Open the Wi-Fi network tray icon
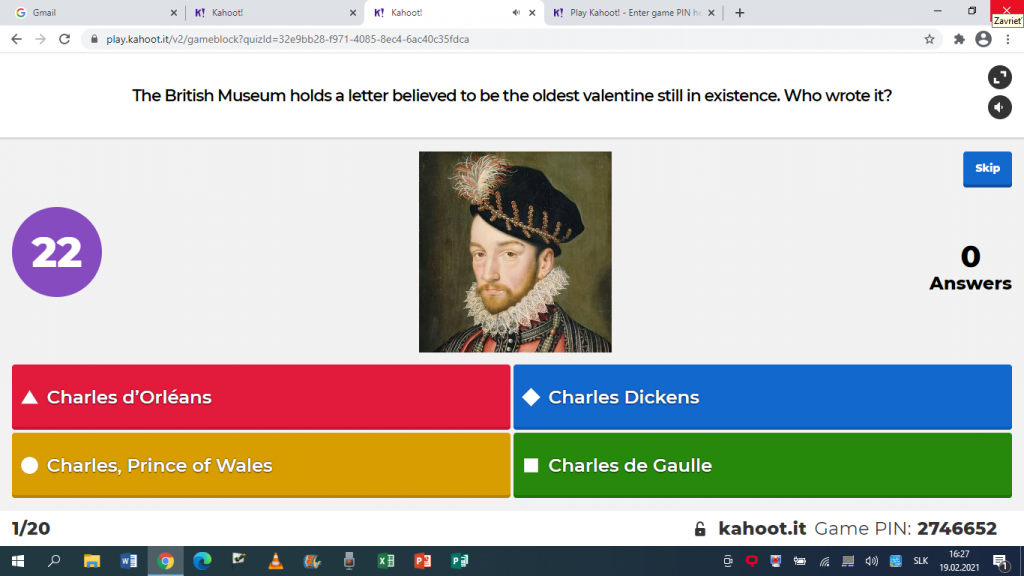 point(824,561)
